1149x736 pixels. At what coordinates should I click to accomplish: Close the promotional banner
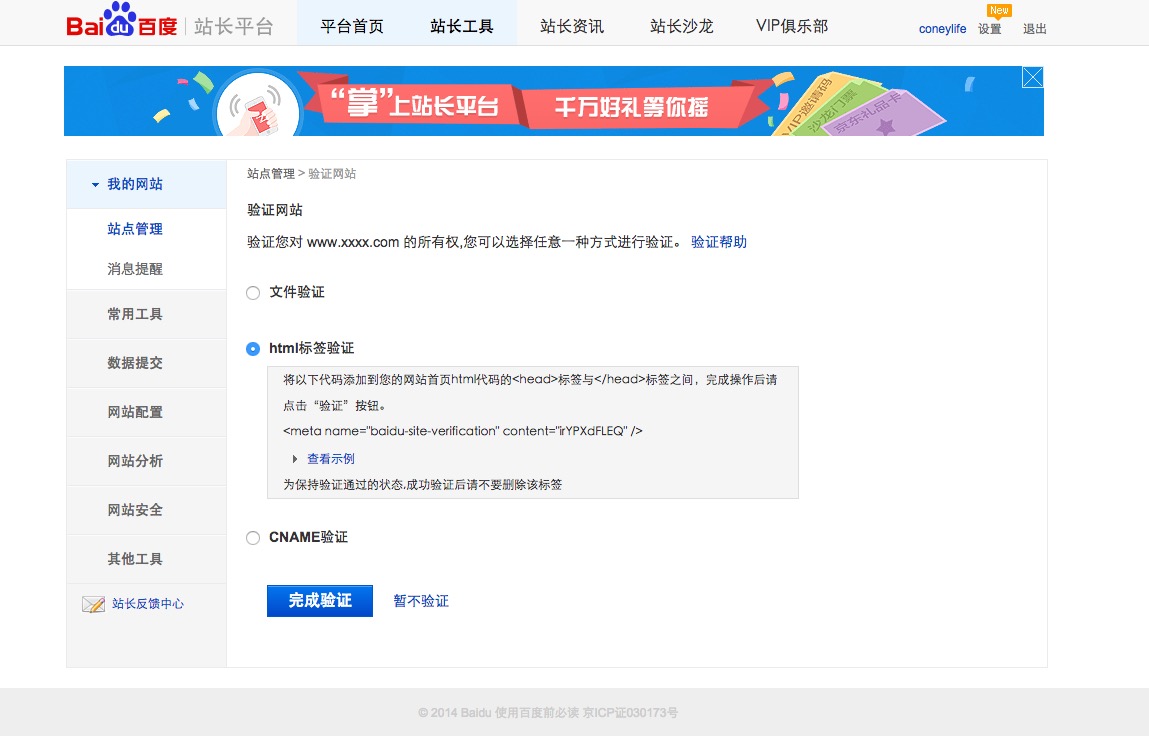pyautogui.click(x=1032, y=77)
